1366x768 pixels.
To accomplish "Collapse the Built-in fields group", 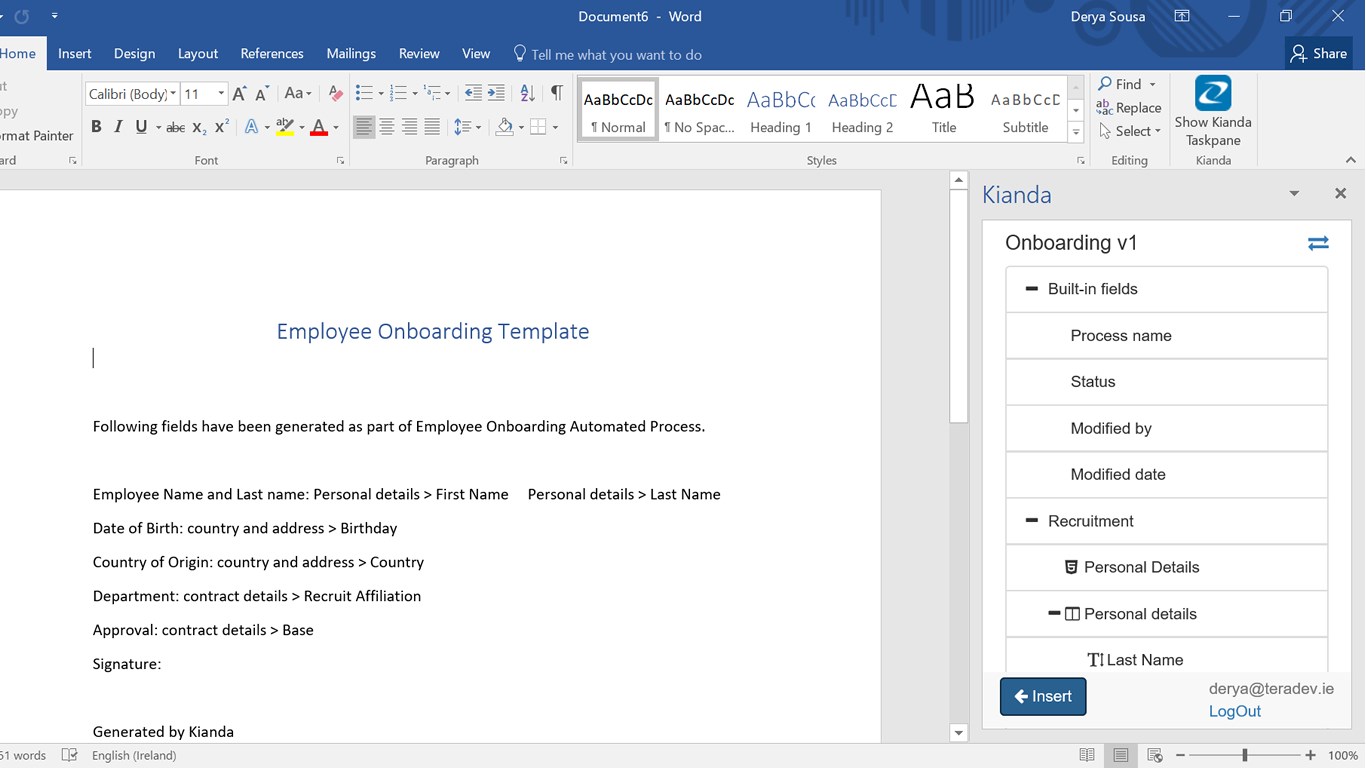I will 1032,289.
